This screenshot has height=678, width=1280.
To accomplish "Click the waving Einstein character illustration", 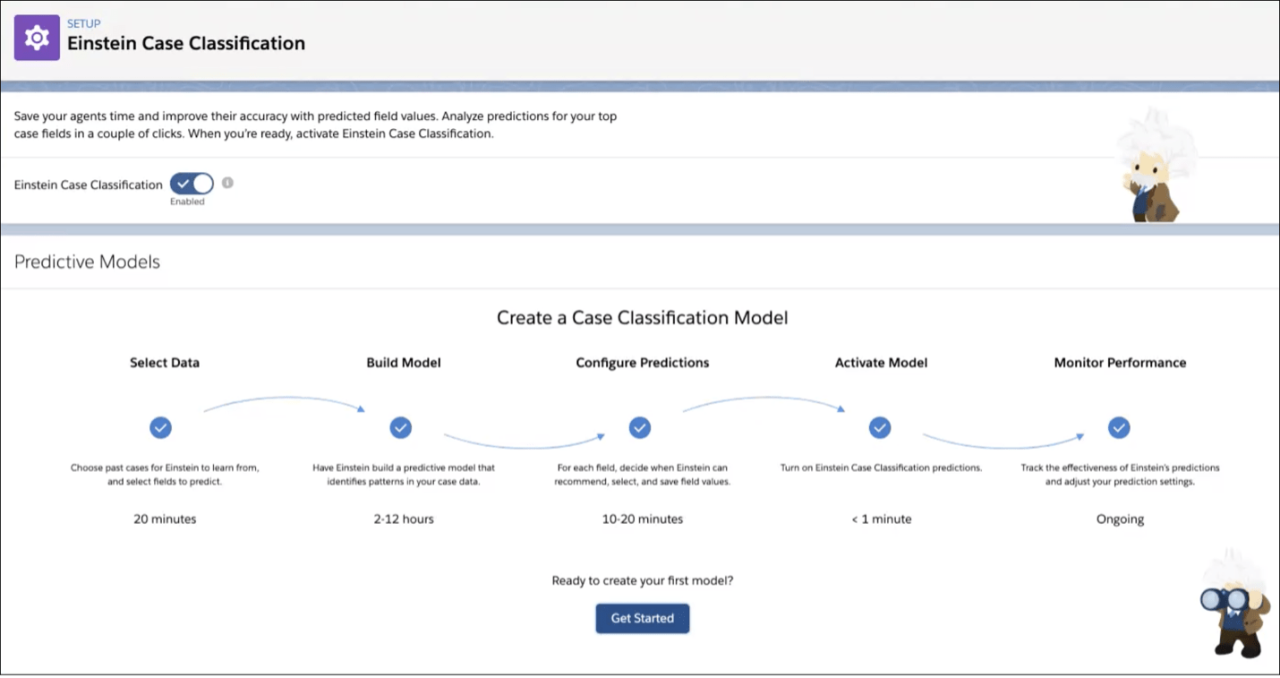I will pyautogui.click(x=1155, y=165).
